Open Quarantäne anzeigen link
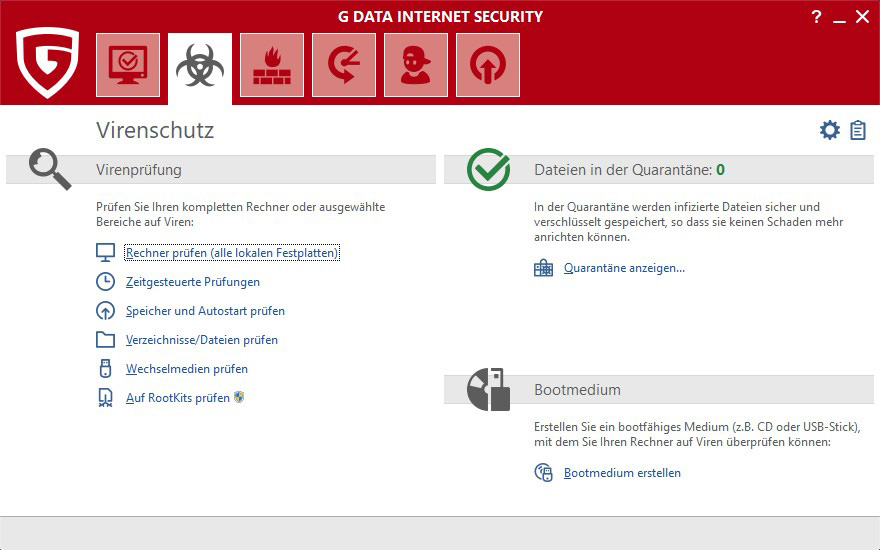 (624, 268)
